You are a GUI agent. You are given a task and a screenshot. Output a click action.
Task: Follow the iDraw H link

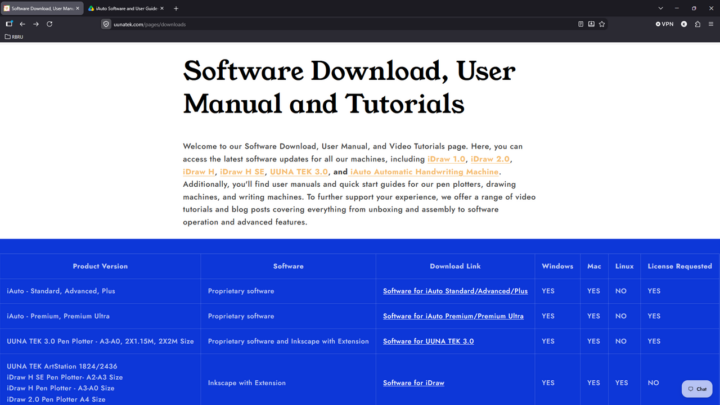pyautogui.click(x=198, y=172)
